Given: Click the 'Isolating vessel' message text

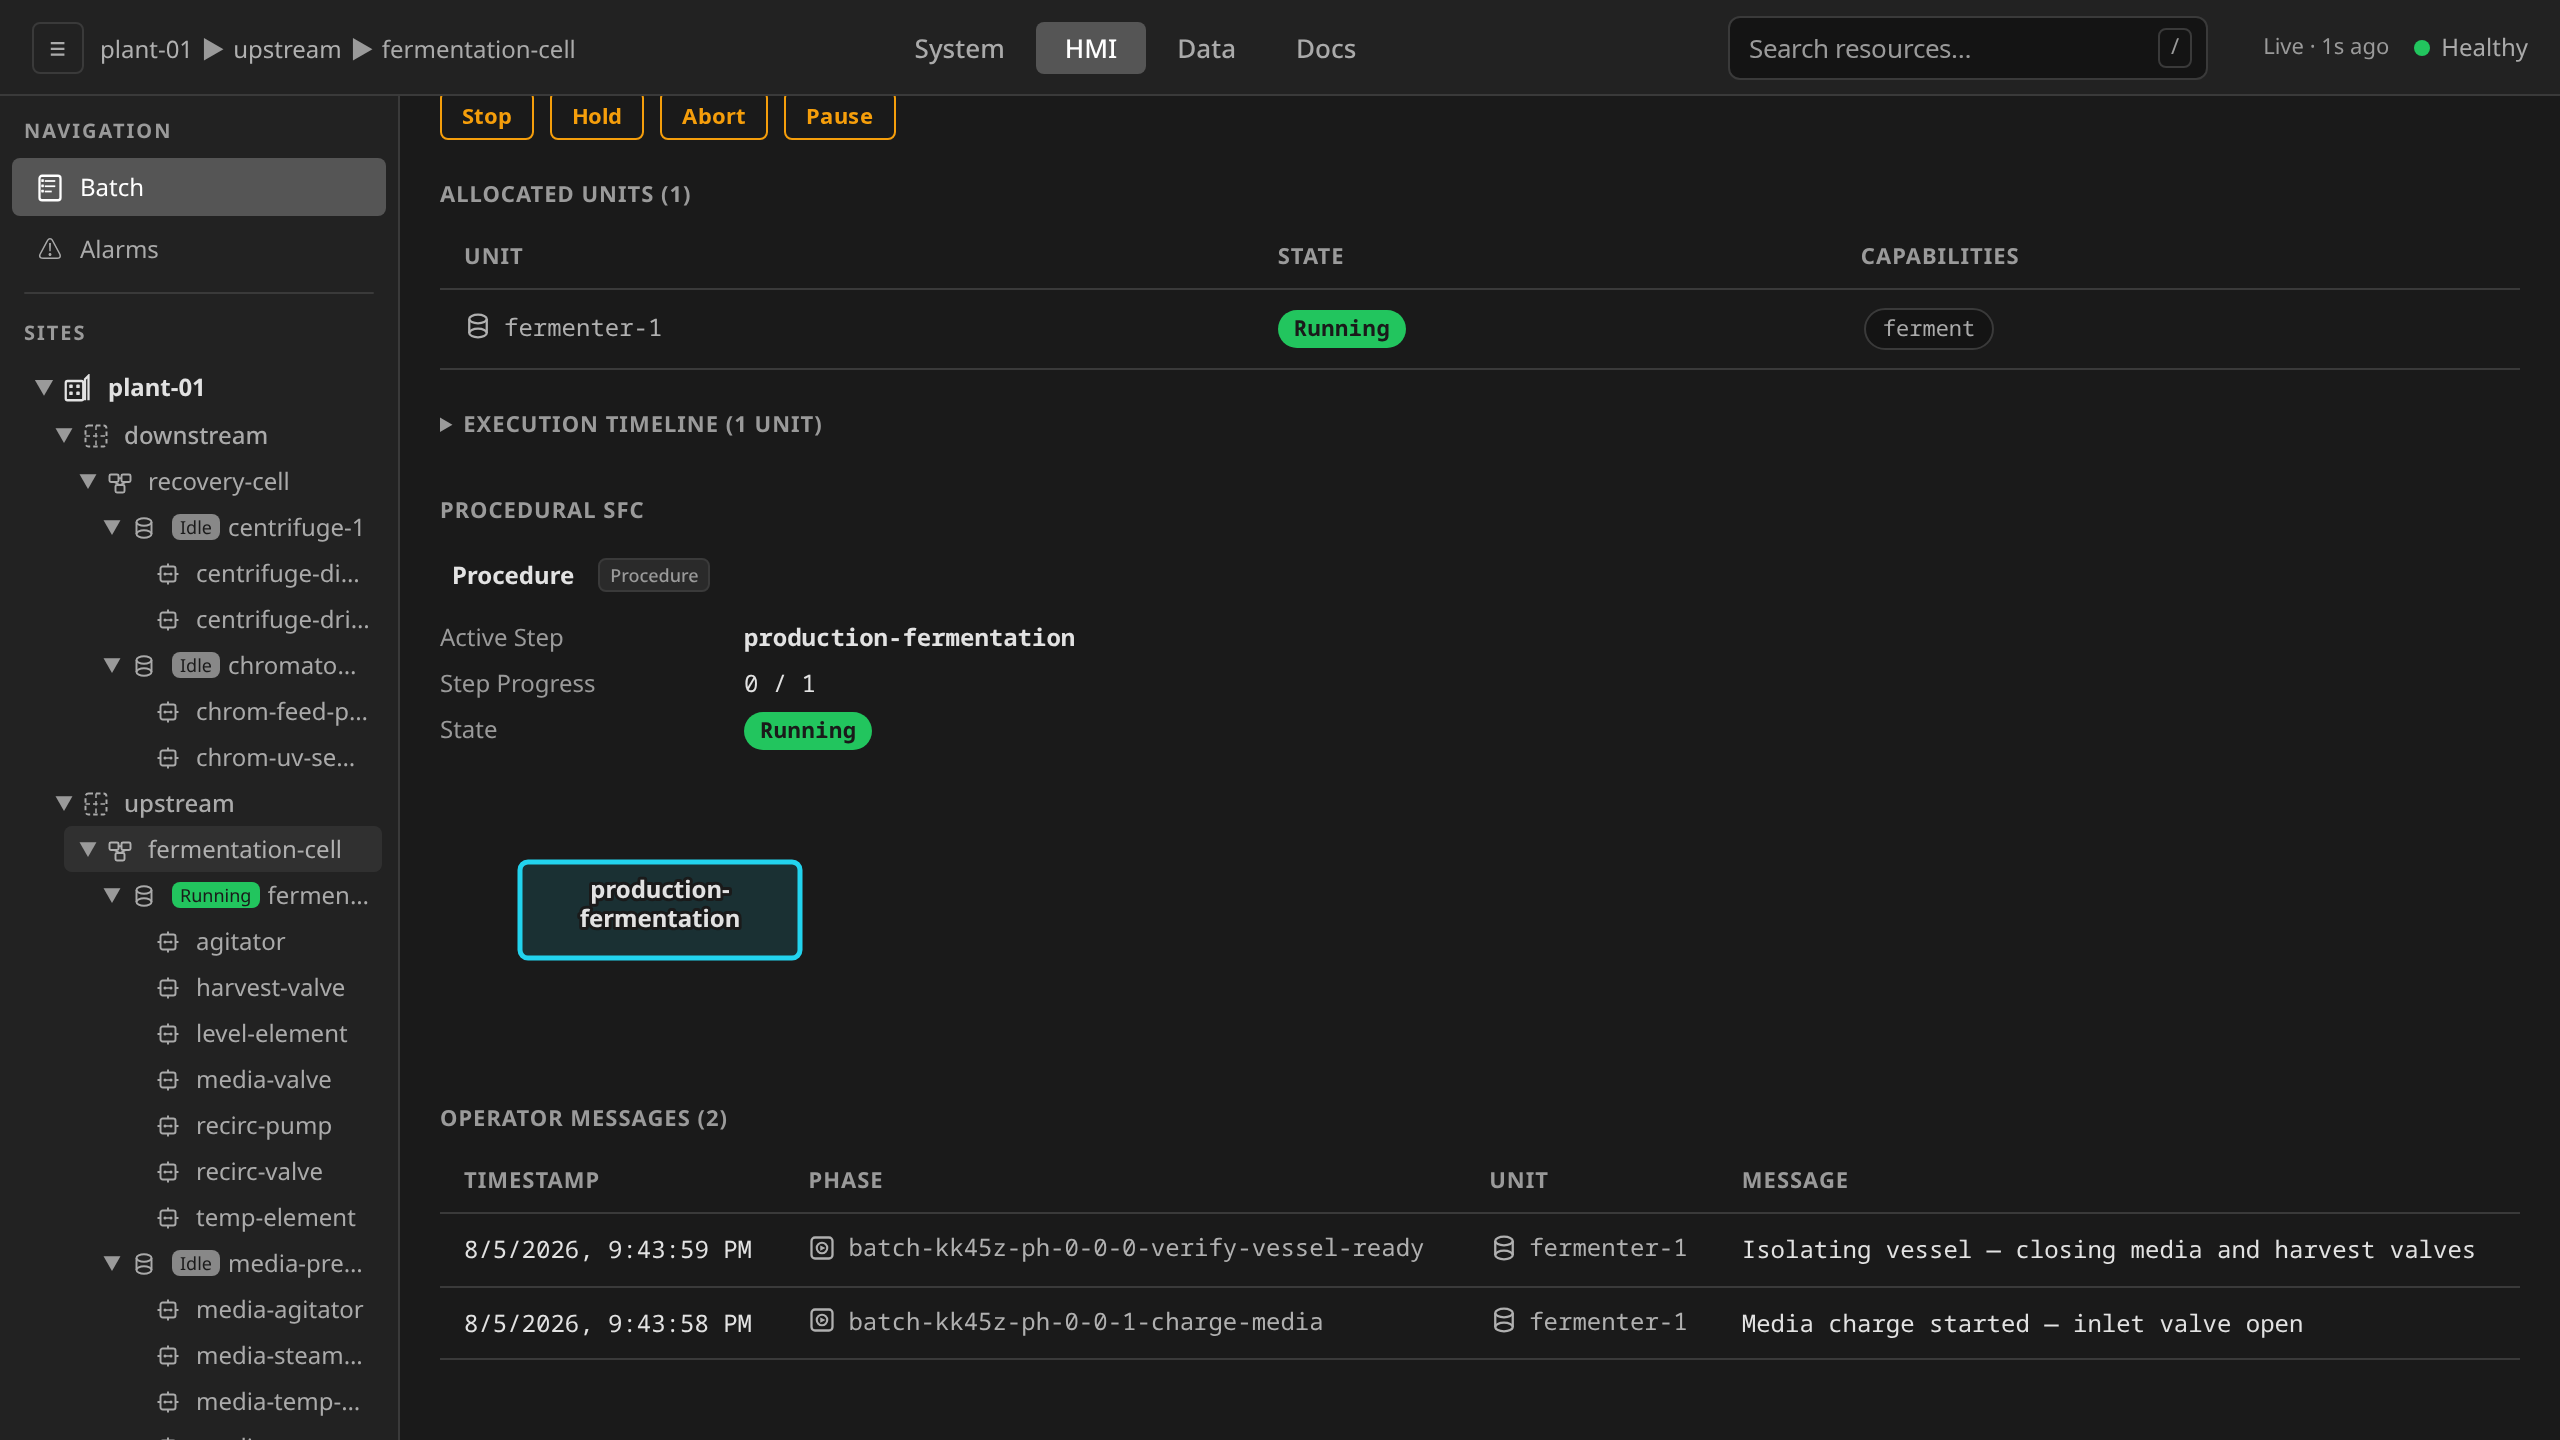Looking at the screenshot, I should click(x=2108, y=1249).
